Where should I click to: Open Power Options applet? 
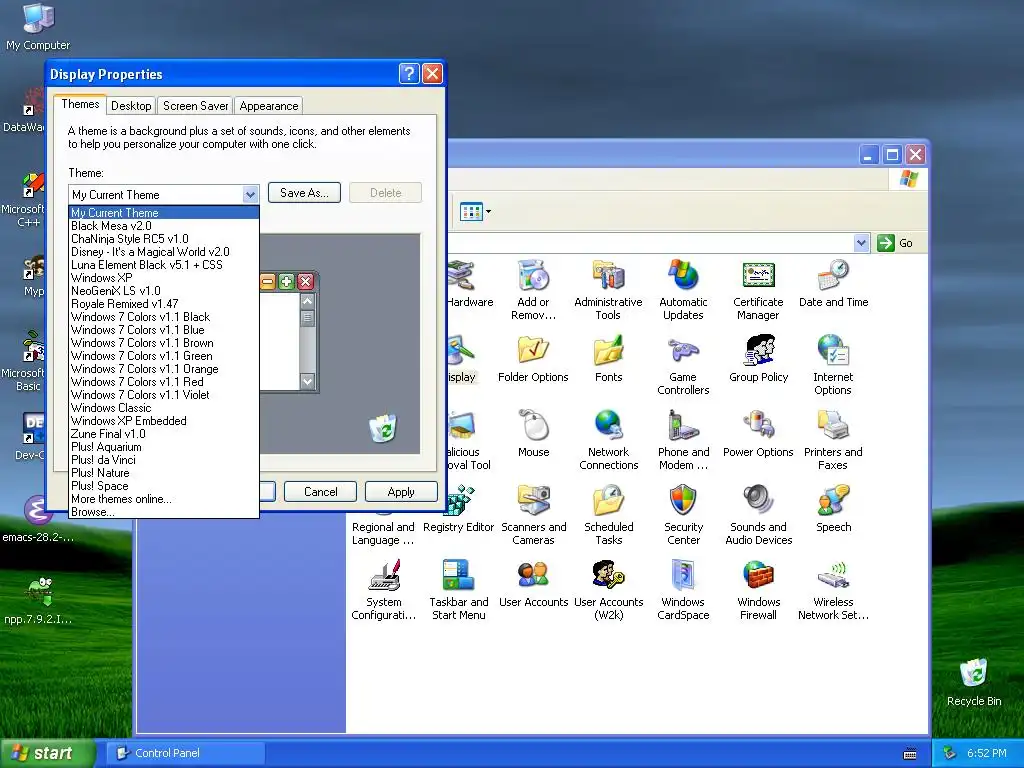coord(758,434)
